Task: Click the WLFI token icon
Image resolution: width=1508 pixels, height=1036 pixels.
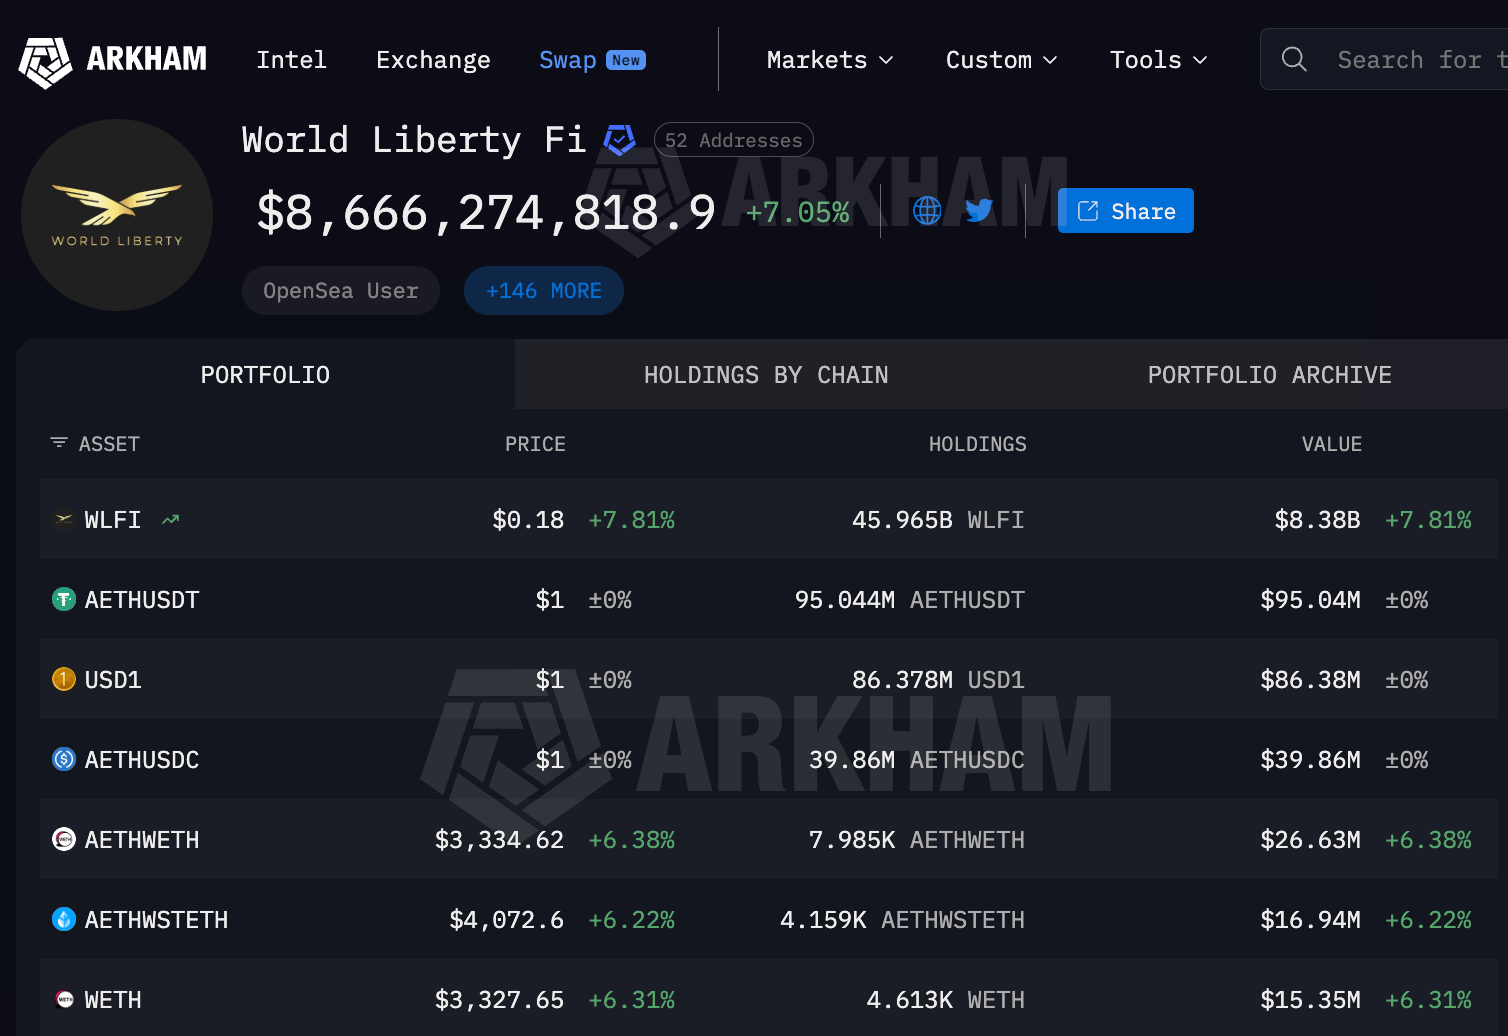Action: click(63, 519)
